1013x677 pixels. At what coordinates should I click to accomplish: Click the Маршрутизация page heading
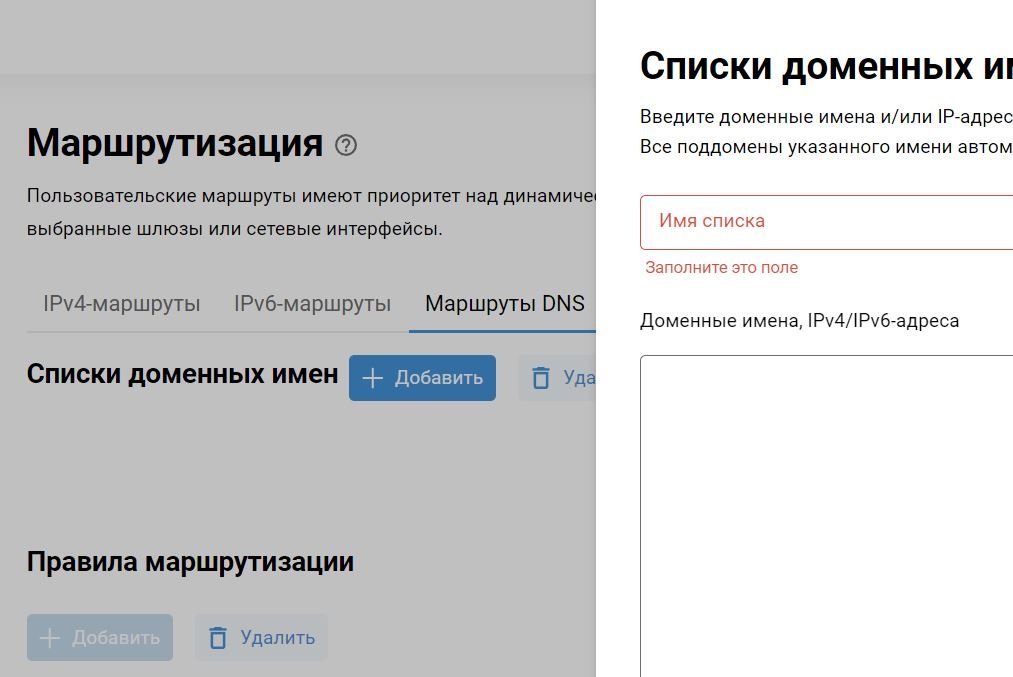[x=174, y=144]
